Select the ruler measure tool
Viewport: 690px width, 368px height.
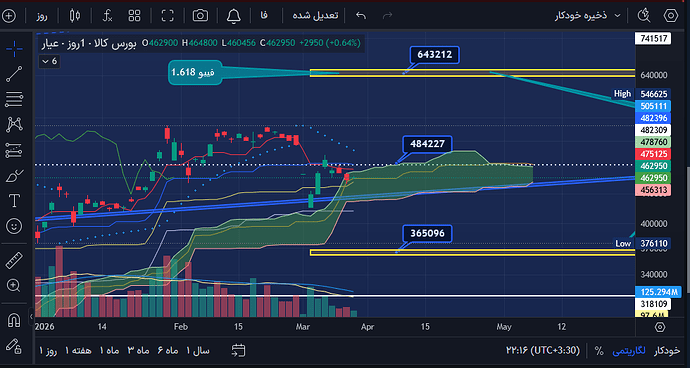tap(14, 261)
